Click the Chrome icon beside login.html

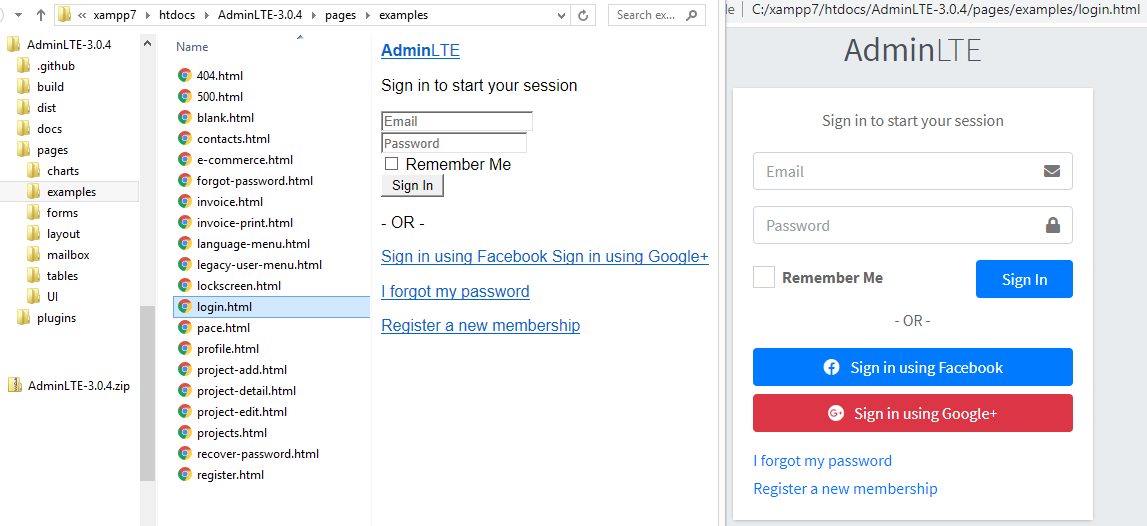pyautogui.click(x=184, y=307)
